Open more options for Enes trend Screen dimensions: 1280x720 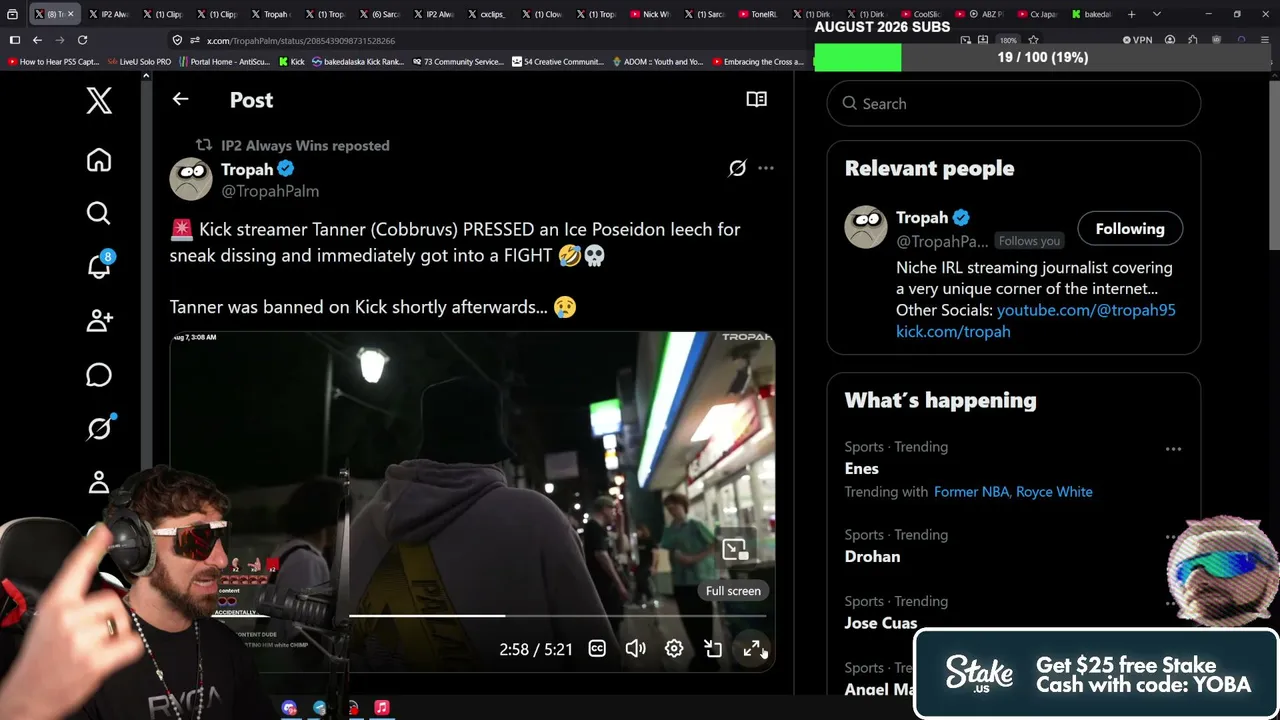tap(1173, 449)
